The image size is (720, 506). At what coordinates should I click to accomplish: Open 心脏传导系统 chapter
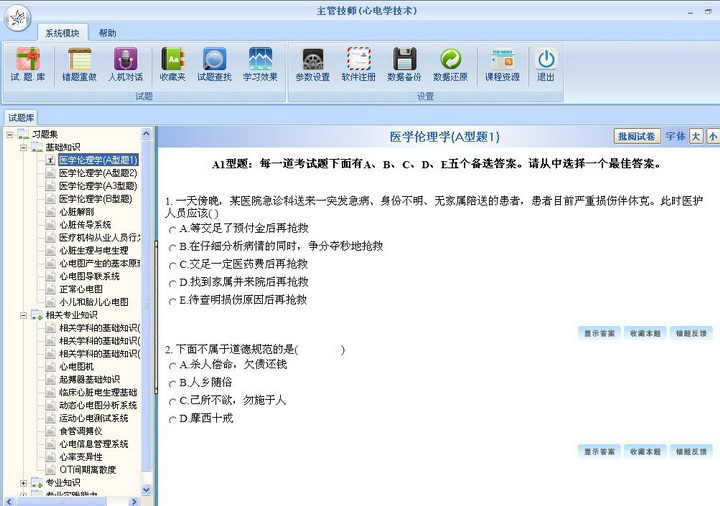[x=85, y=225]
